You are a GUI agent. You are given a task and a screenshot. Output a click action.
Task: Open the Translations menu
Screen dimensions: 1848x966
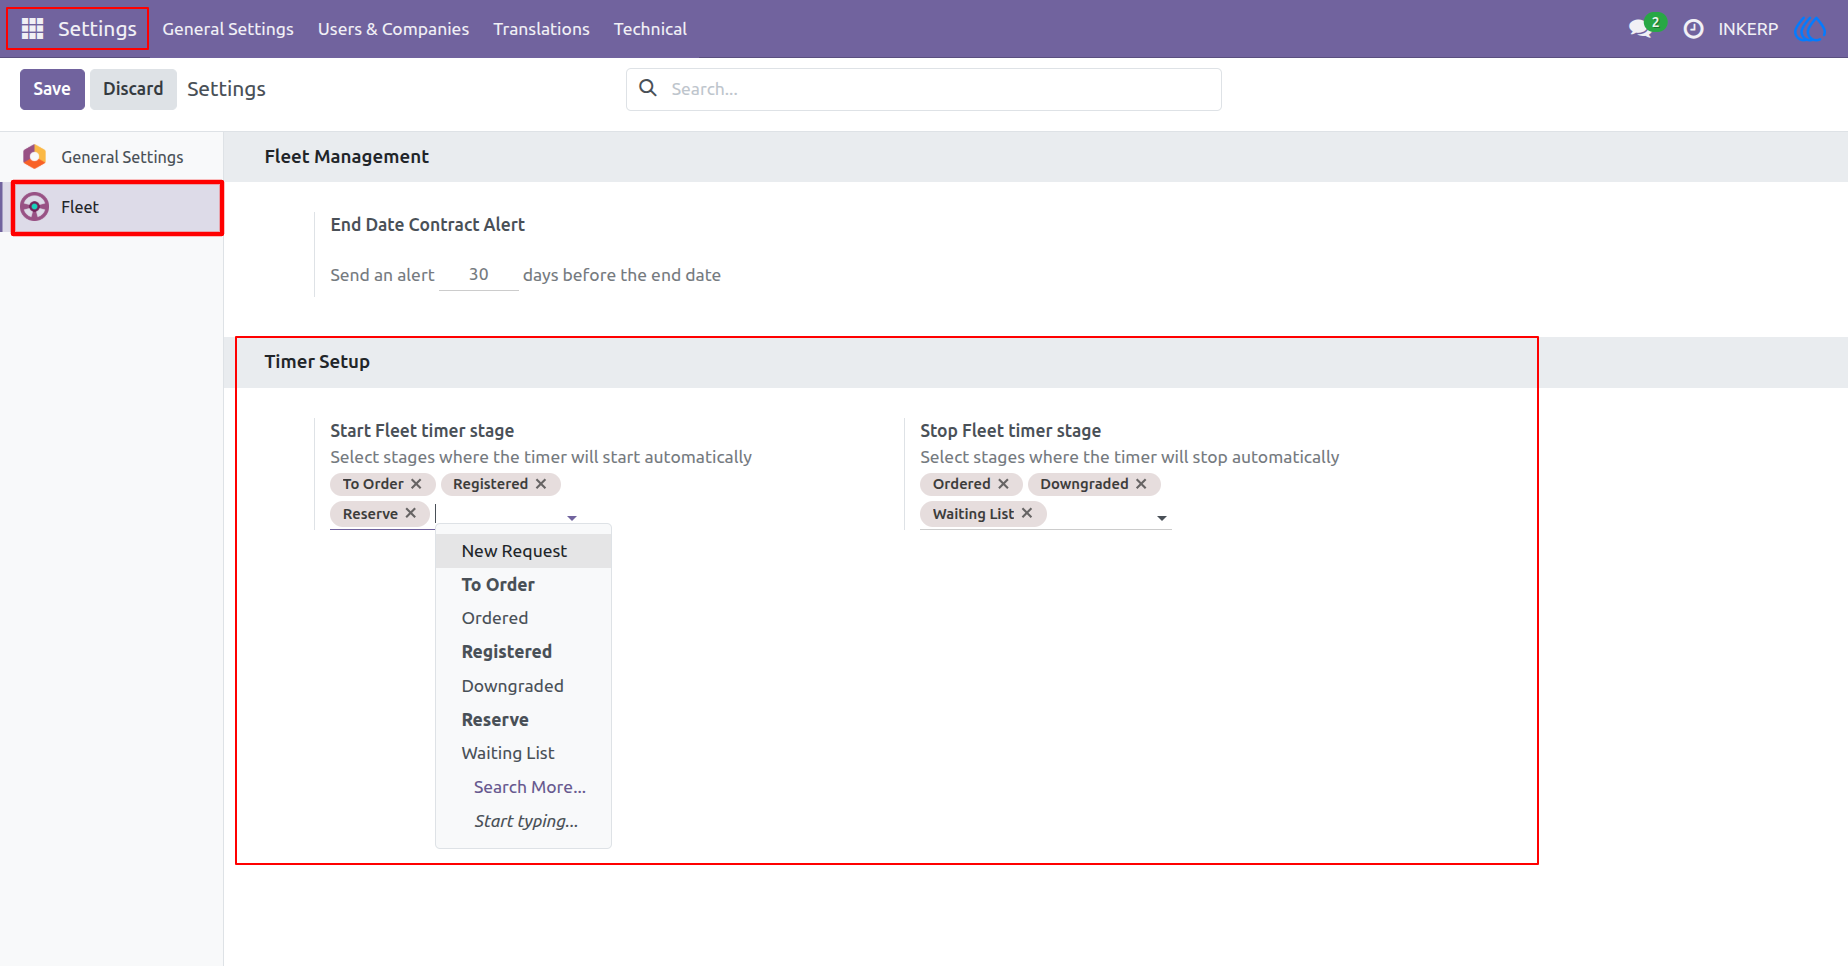[x=541, y=29]
